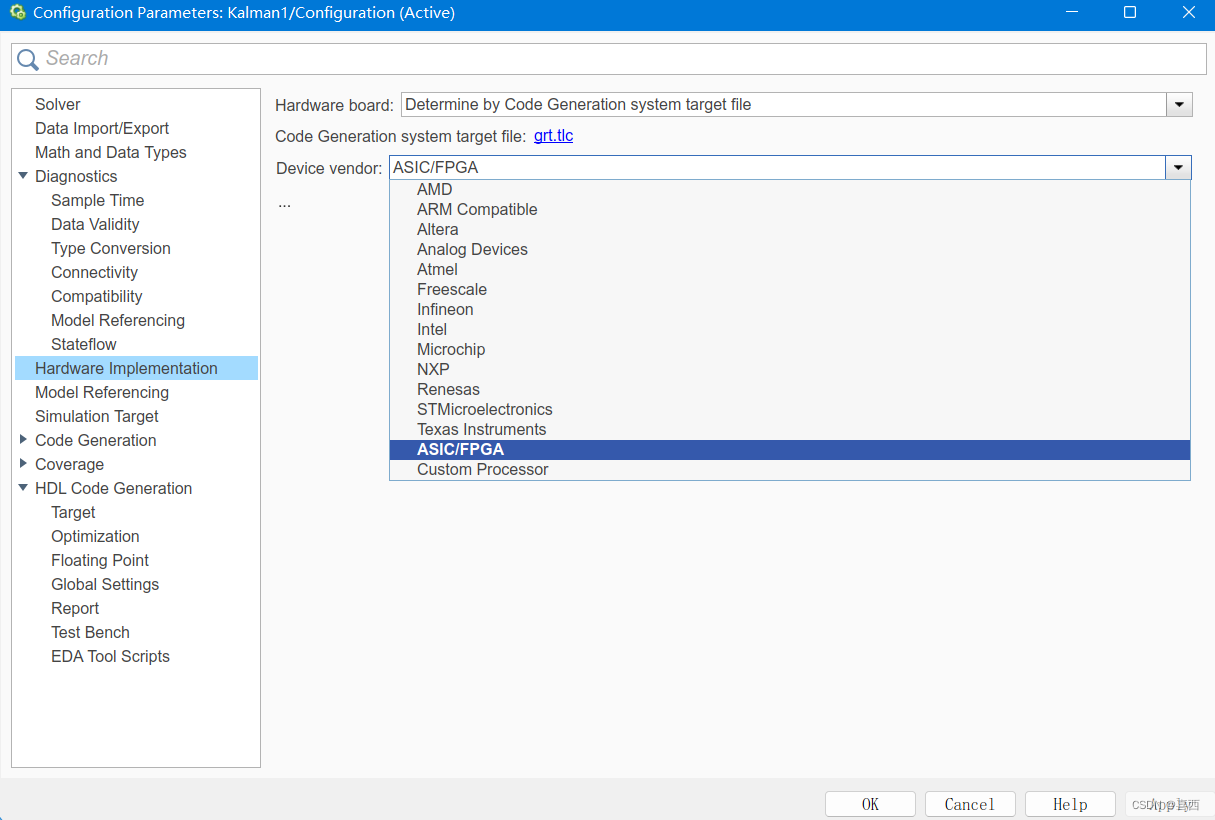Viewport: 1215px width, 820px height.
Task: Open the Hardware board dropdown arrow
Action: click(x=1179, y=105)
